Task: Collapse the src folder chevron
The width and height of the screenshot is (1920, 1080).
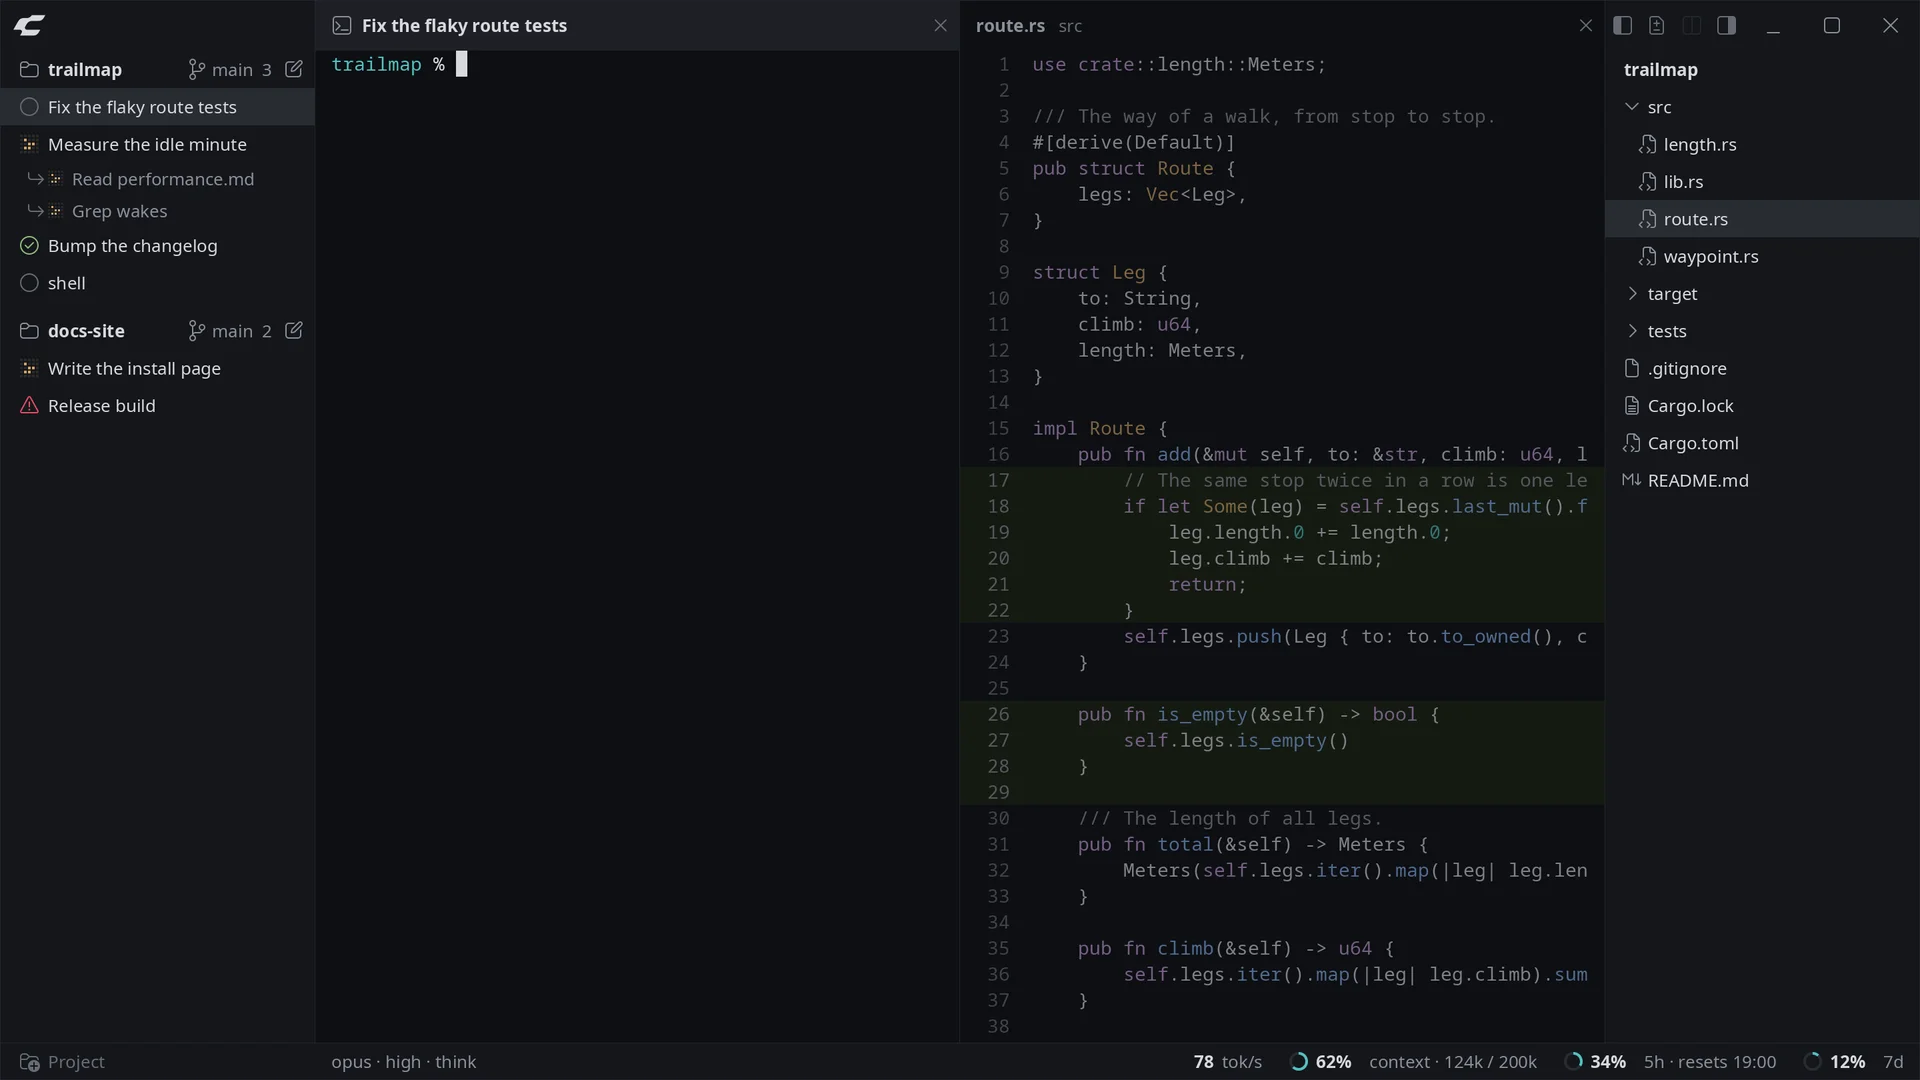Action: pos(1632,107)
